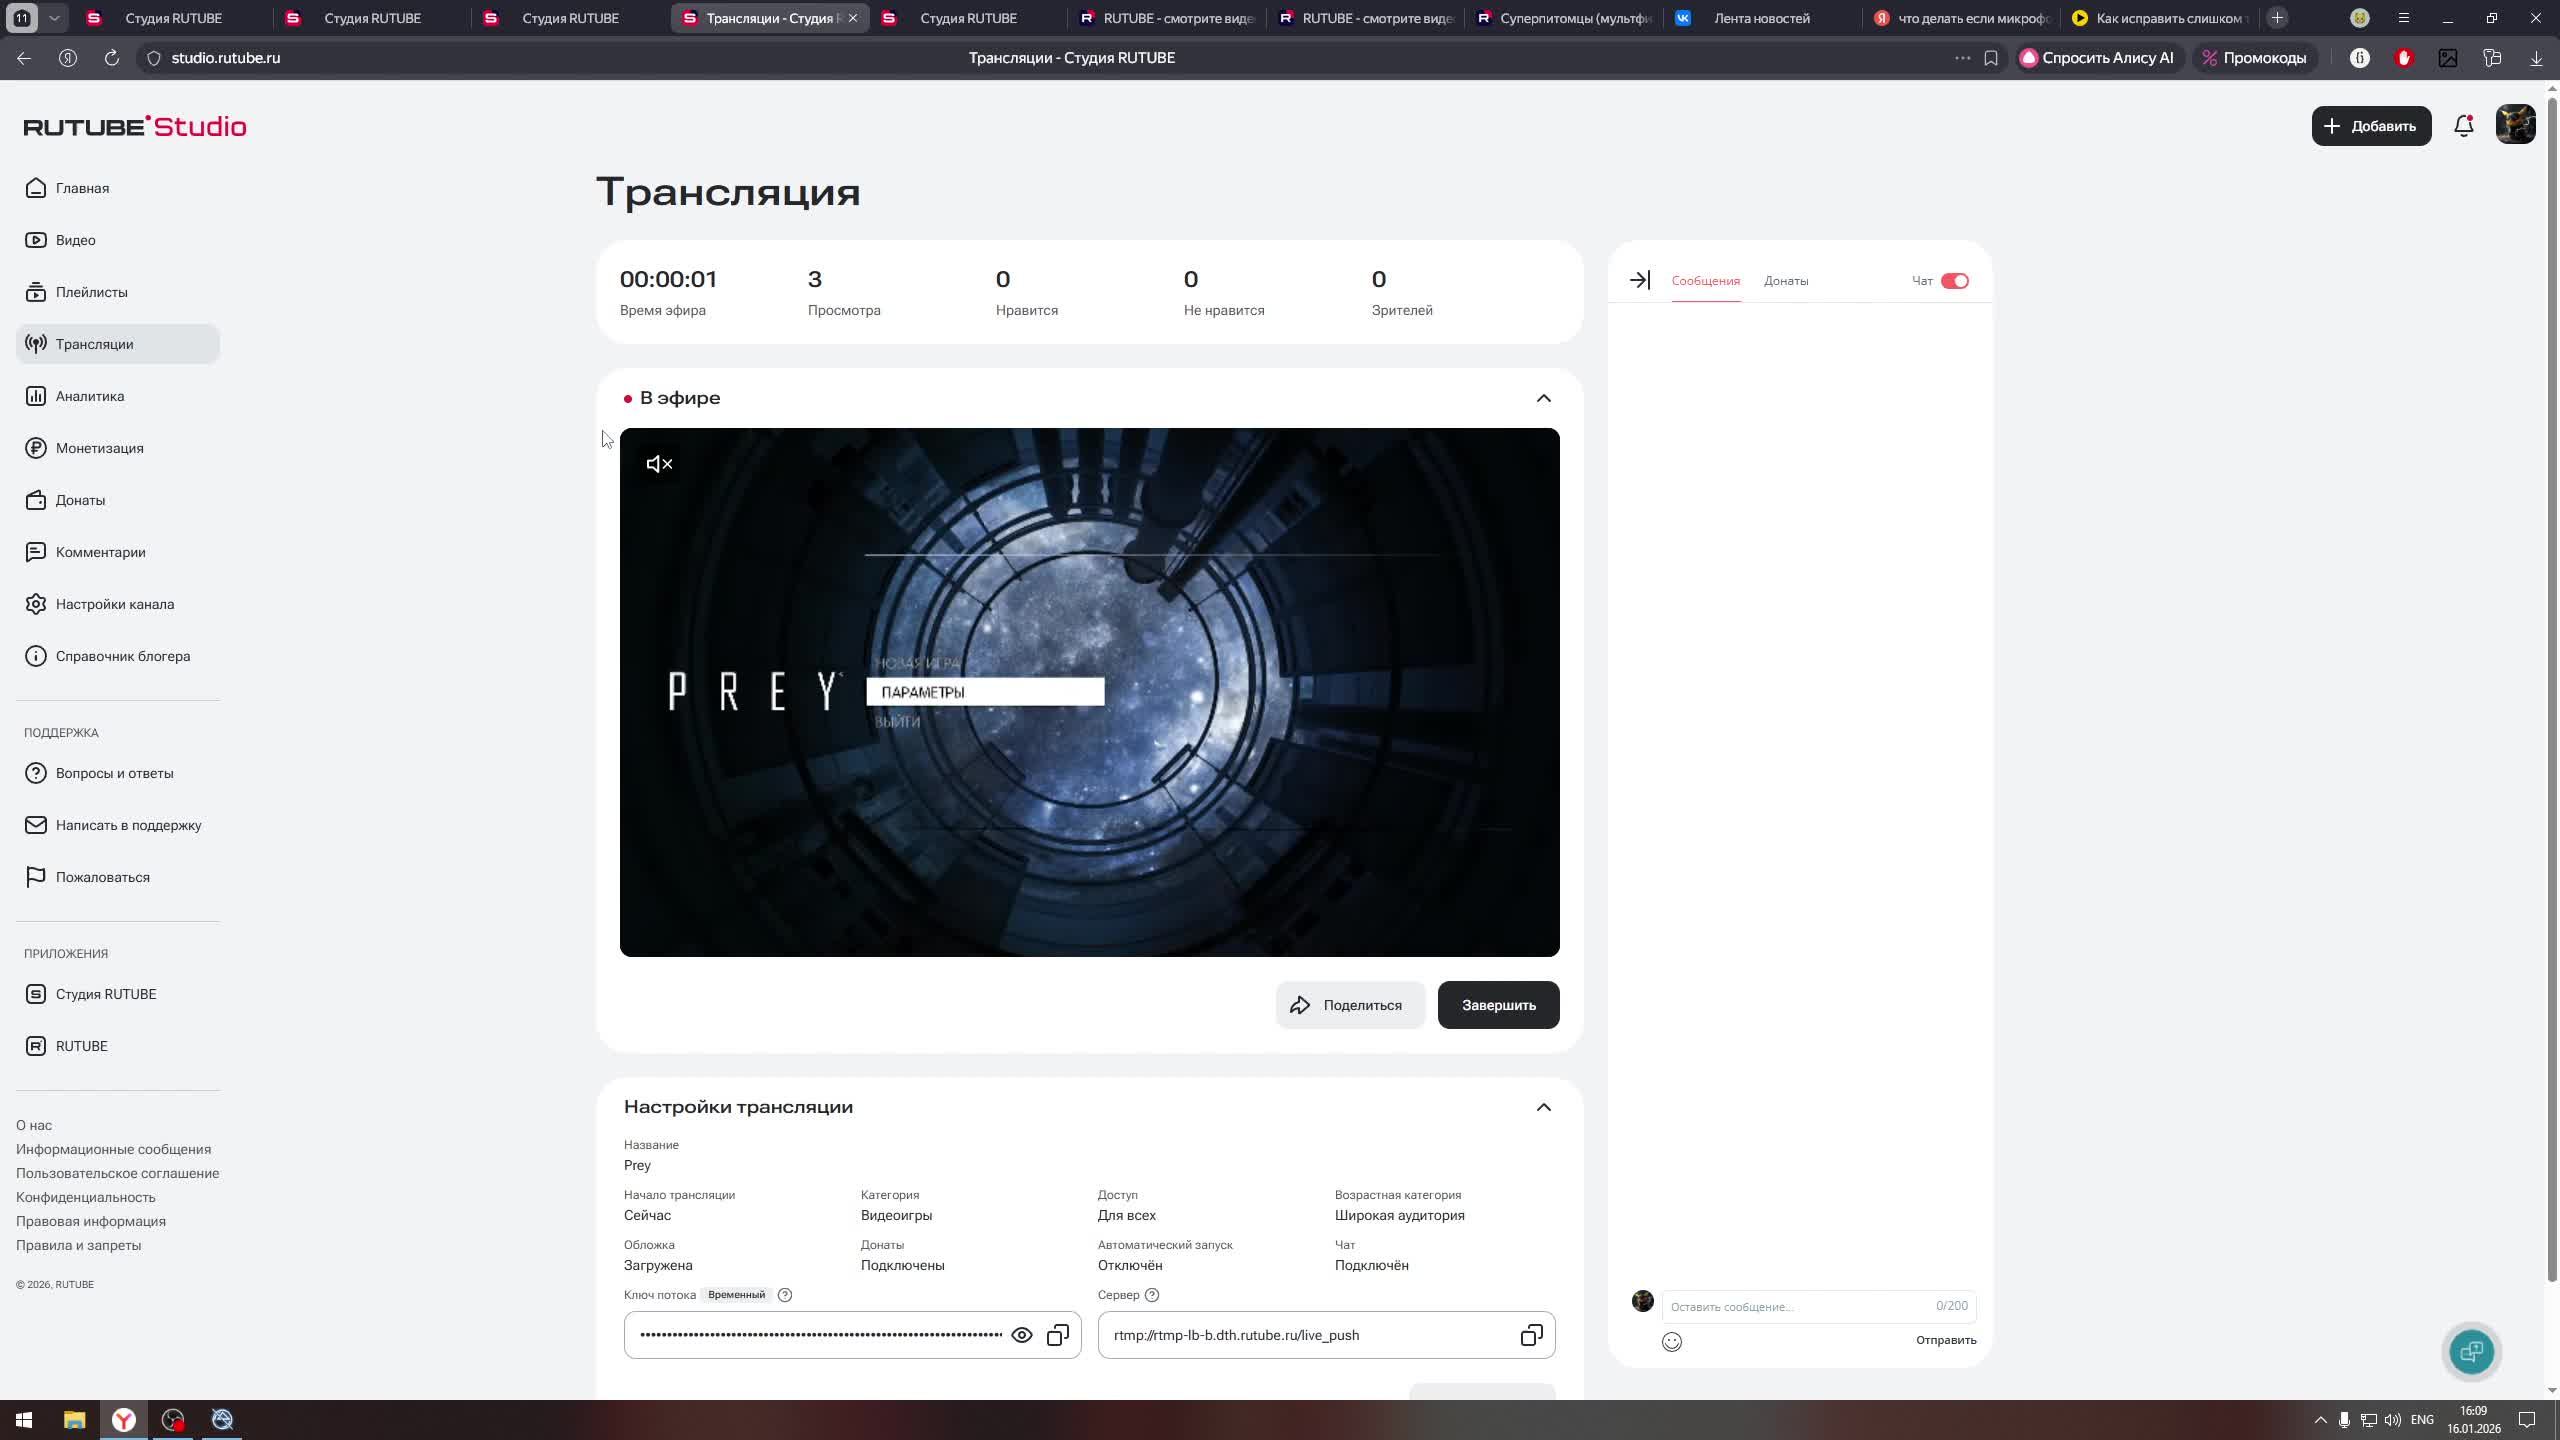Go back in browser history
The height and width of the screenshot is (1440, 2560).
tap(24, 58)
